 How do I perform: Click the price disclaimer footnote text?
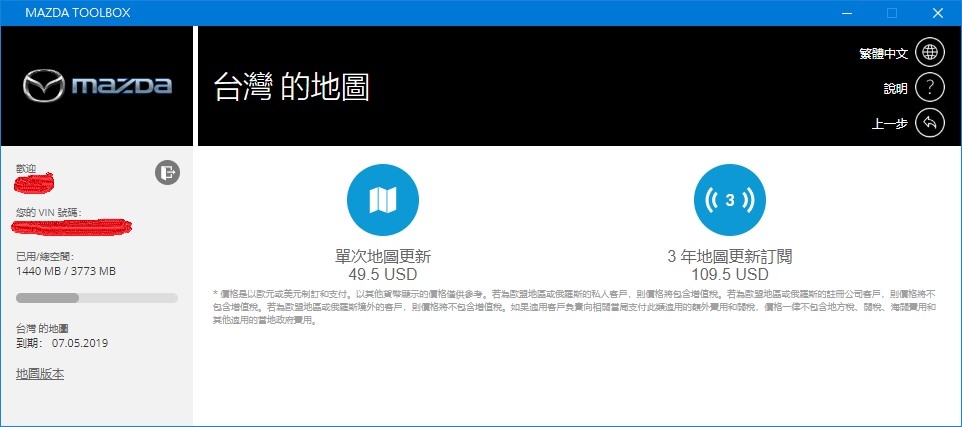574,307
